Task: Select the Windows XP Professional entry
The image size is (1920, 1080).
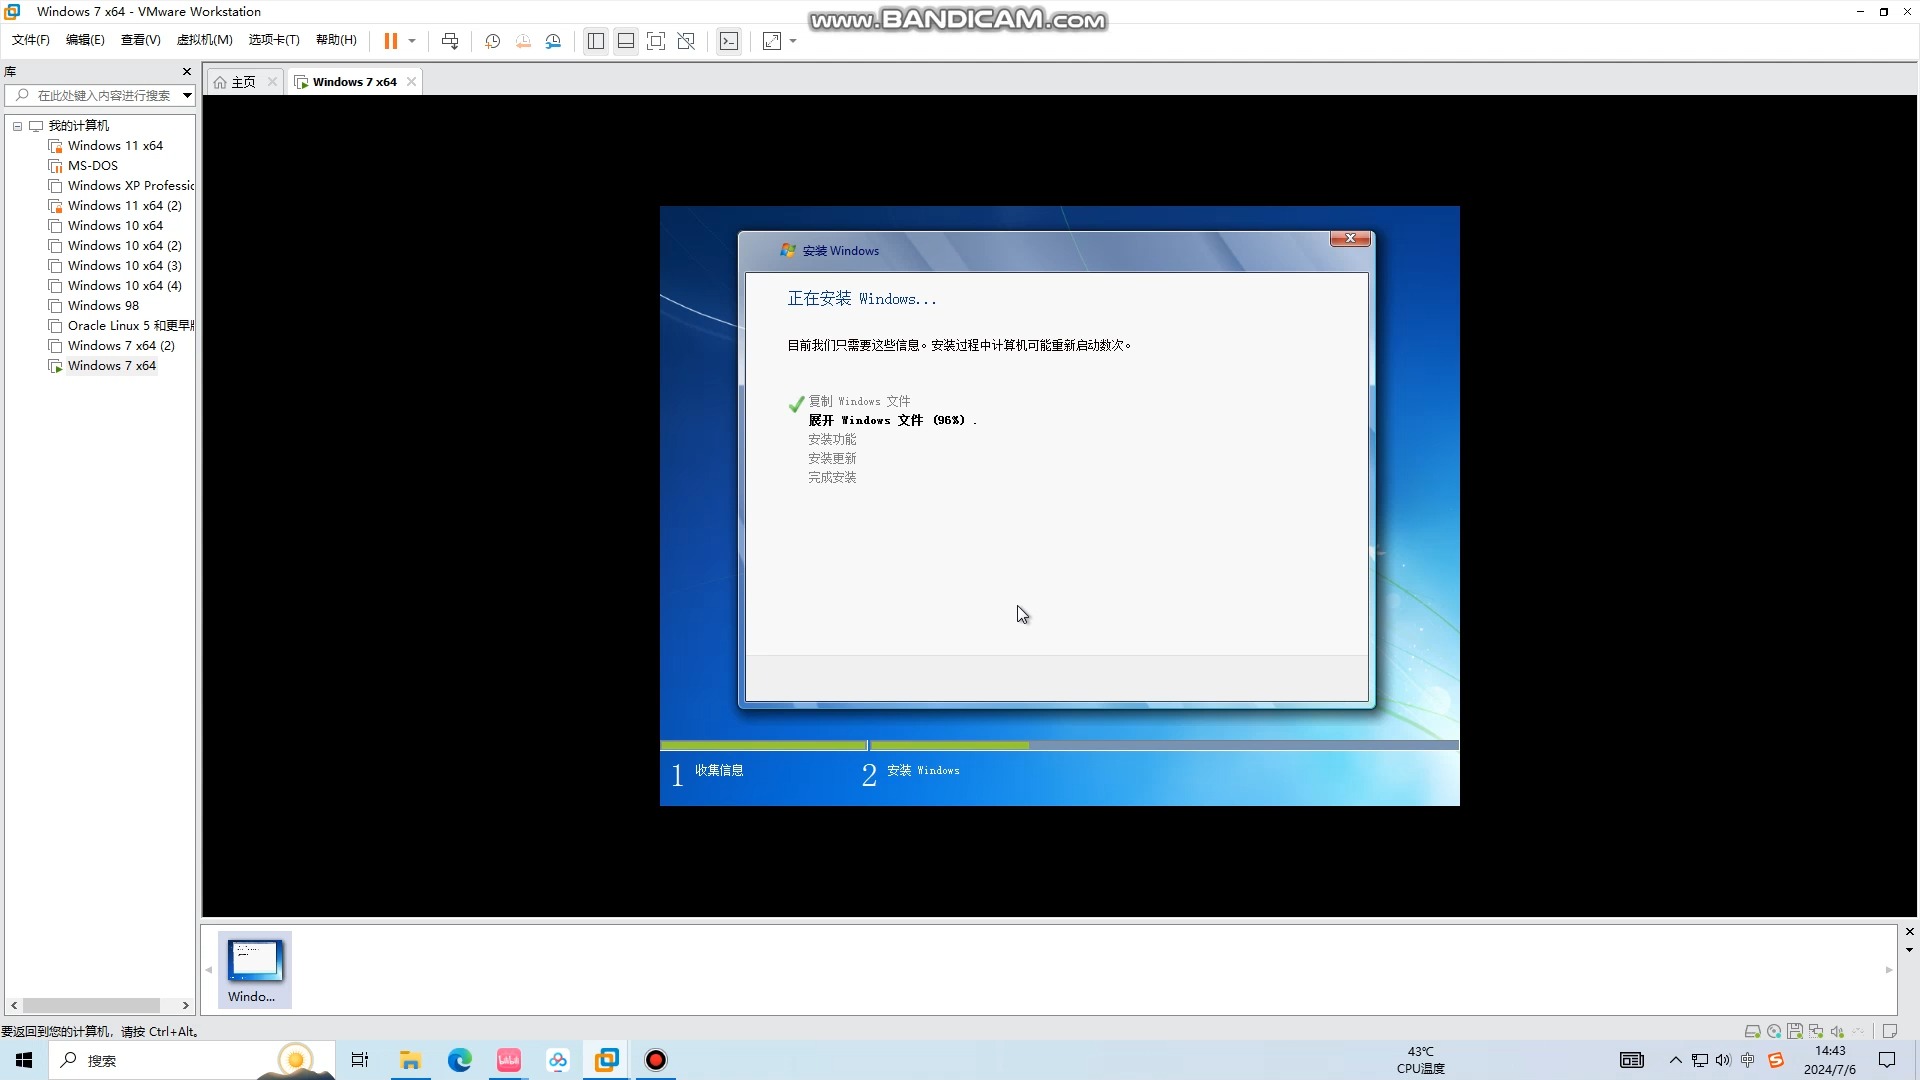Action: [130, 186]
